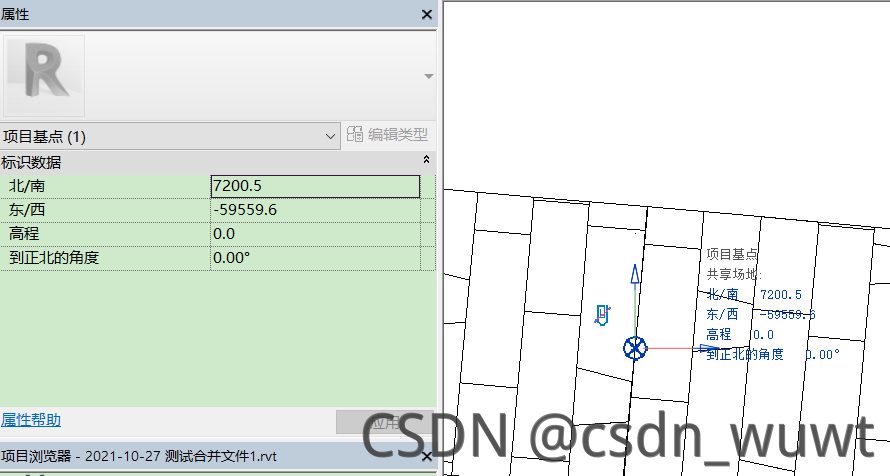Click the canvas 北/南 7200.5 value
The image size is (890, 476).
[780, 294]
